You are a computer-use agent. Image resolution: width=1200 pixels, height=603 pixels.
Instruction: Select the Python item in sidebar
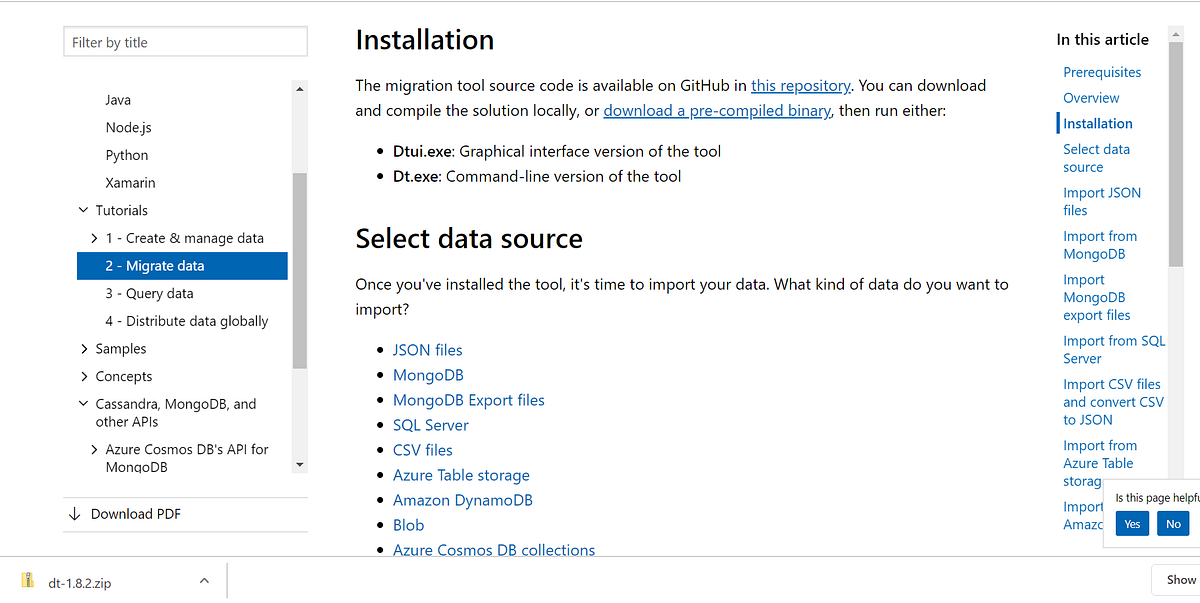point(127,156)
